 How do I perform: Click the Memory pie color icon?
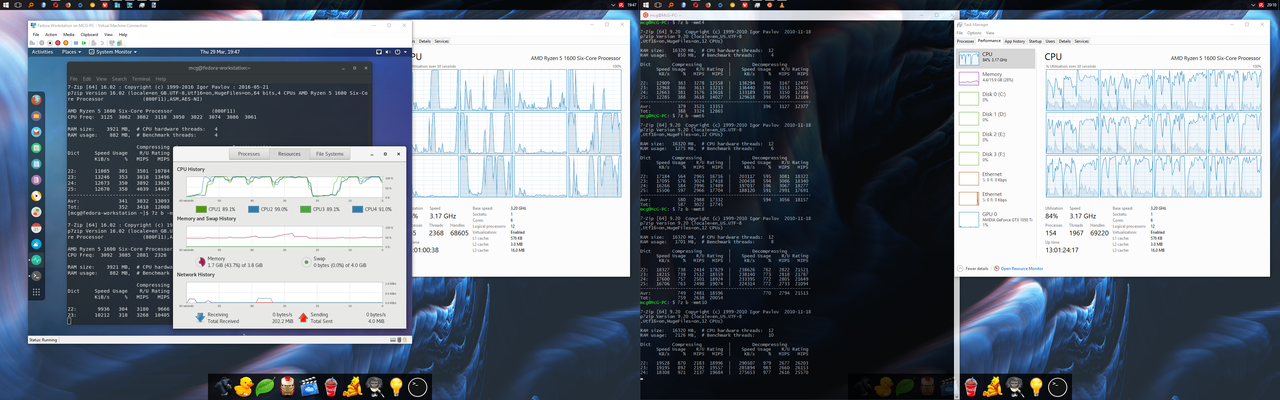click(200, 262)
